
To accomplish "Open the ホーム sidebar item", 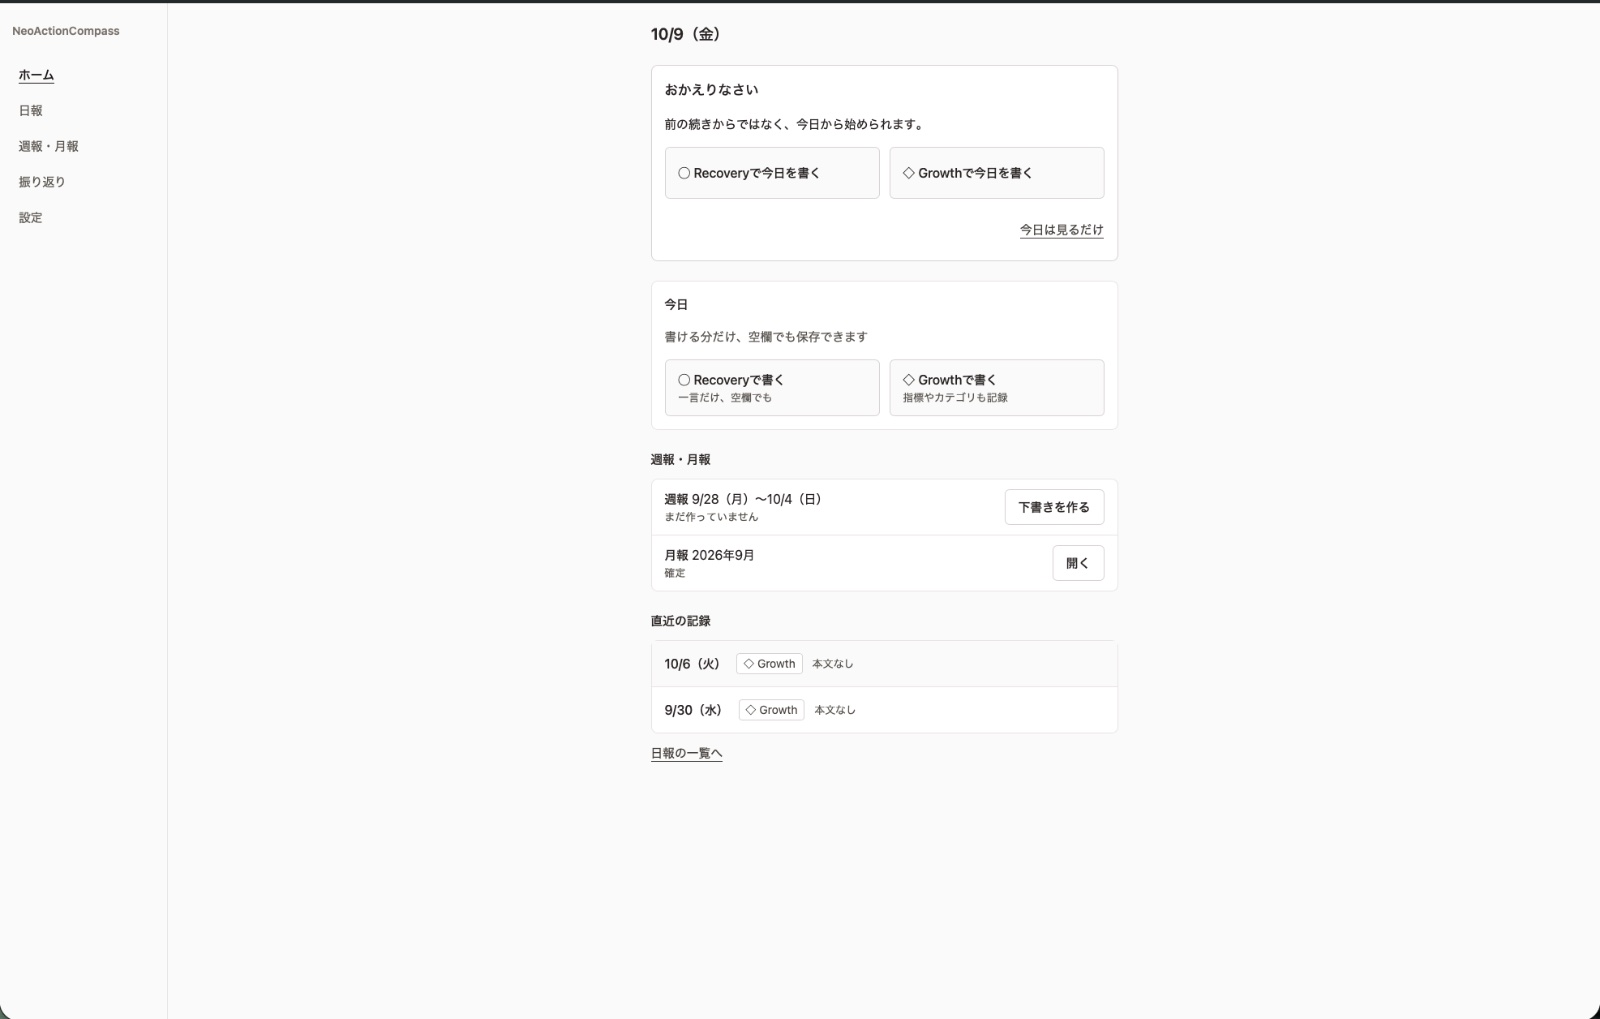I will point(36,75).
